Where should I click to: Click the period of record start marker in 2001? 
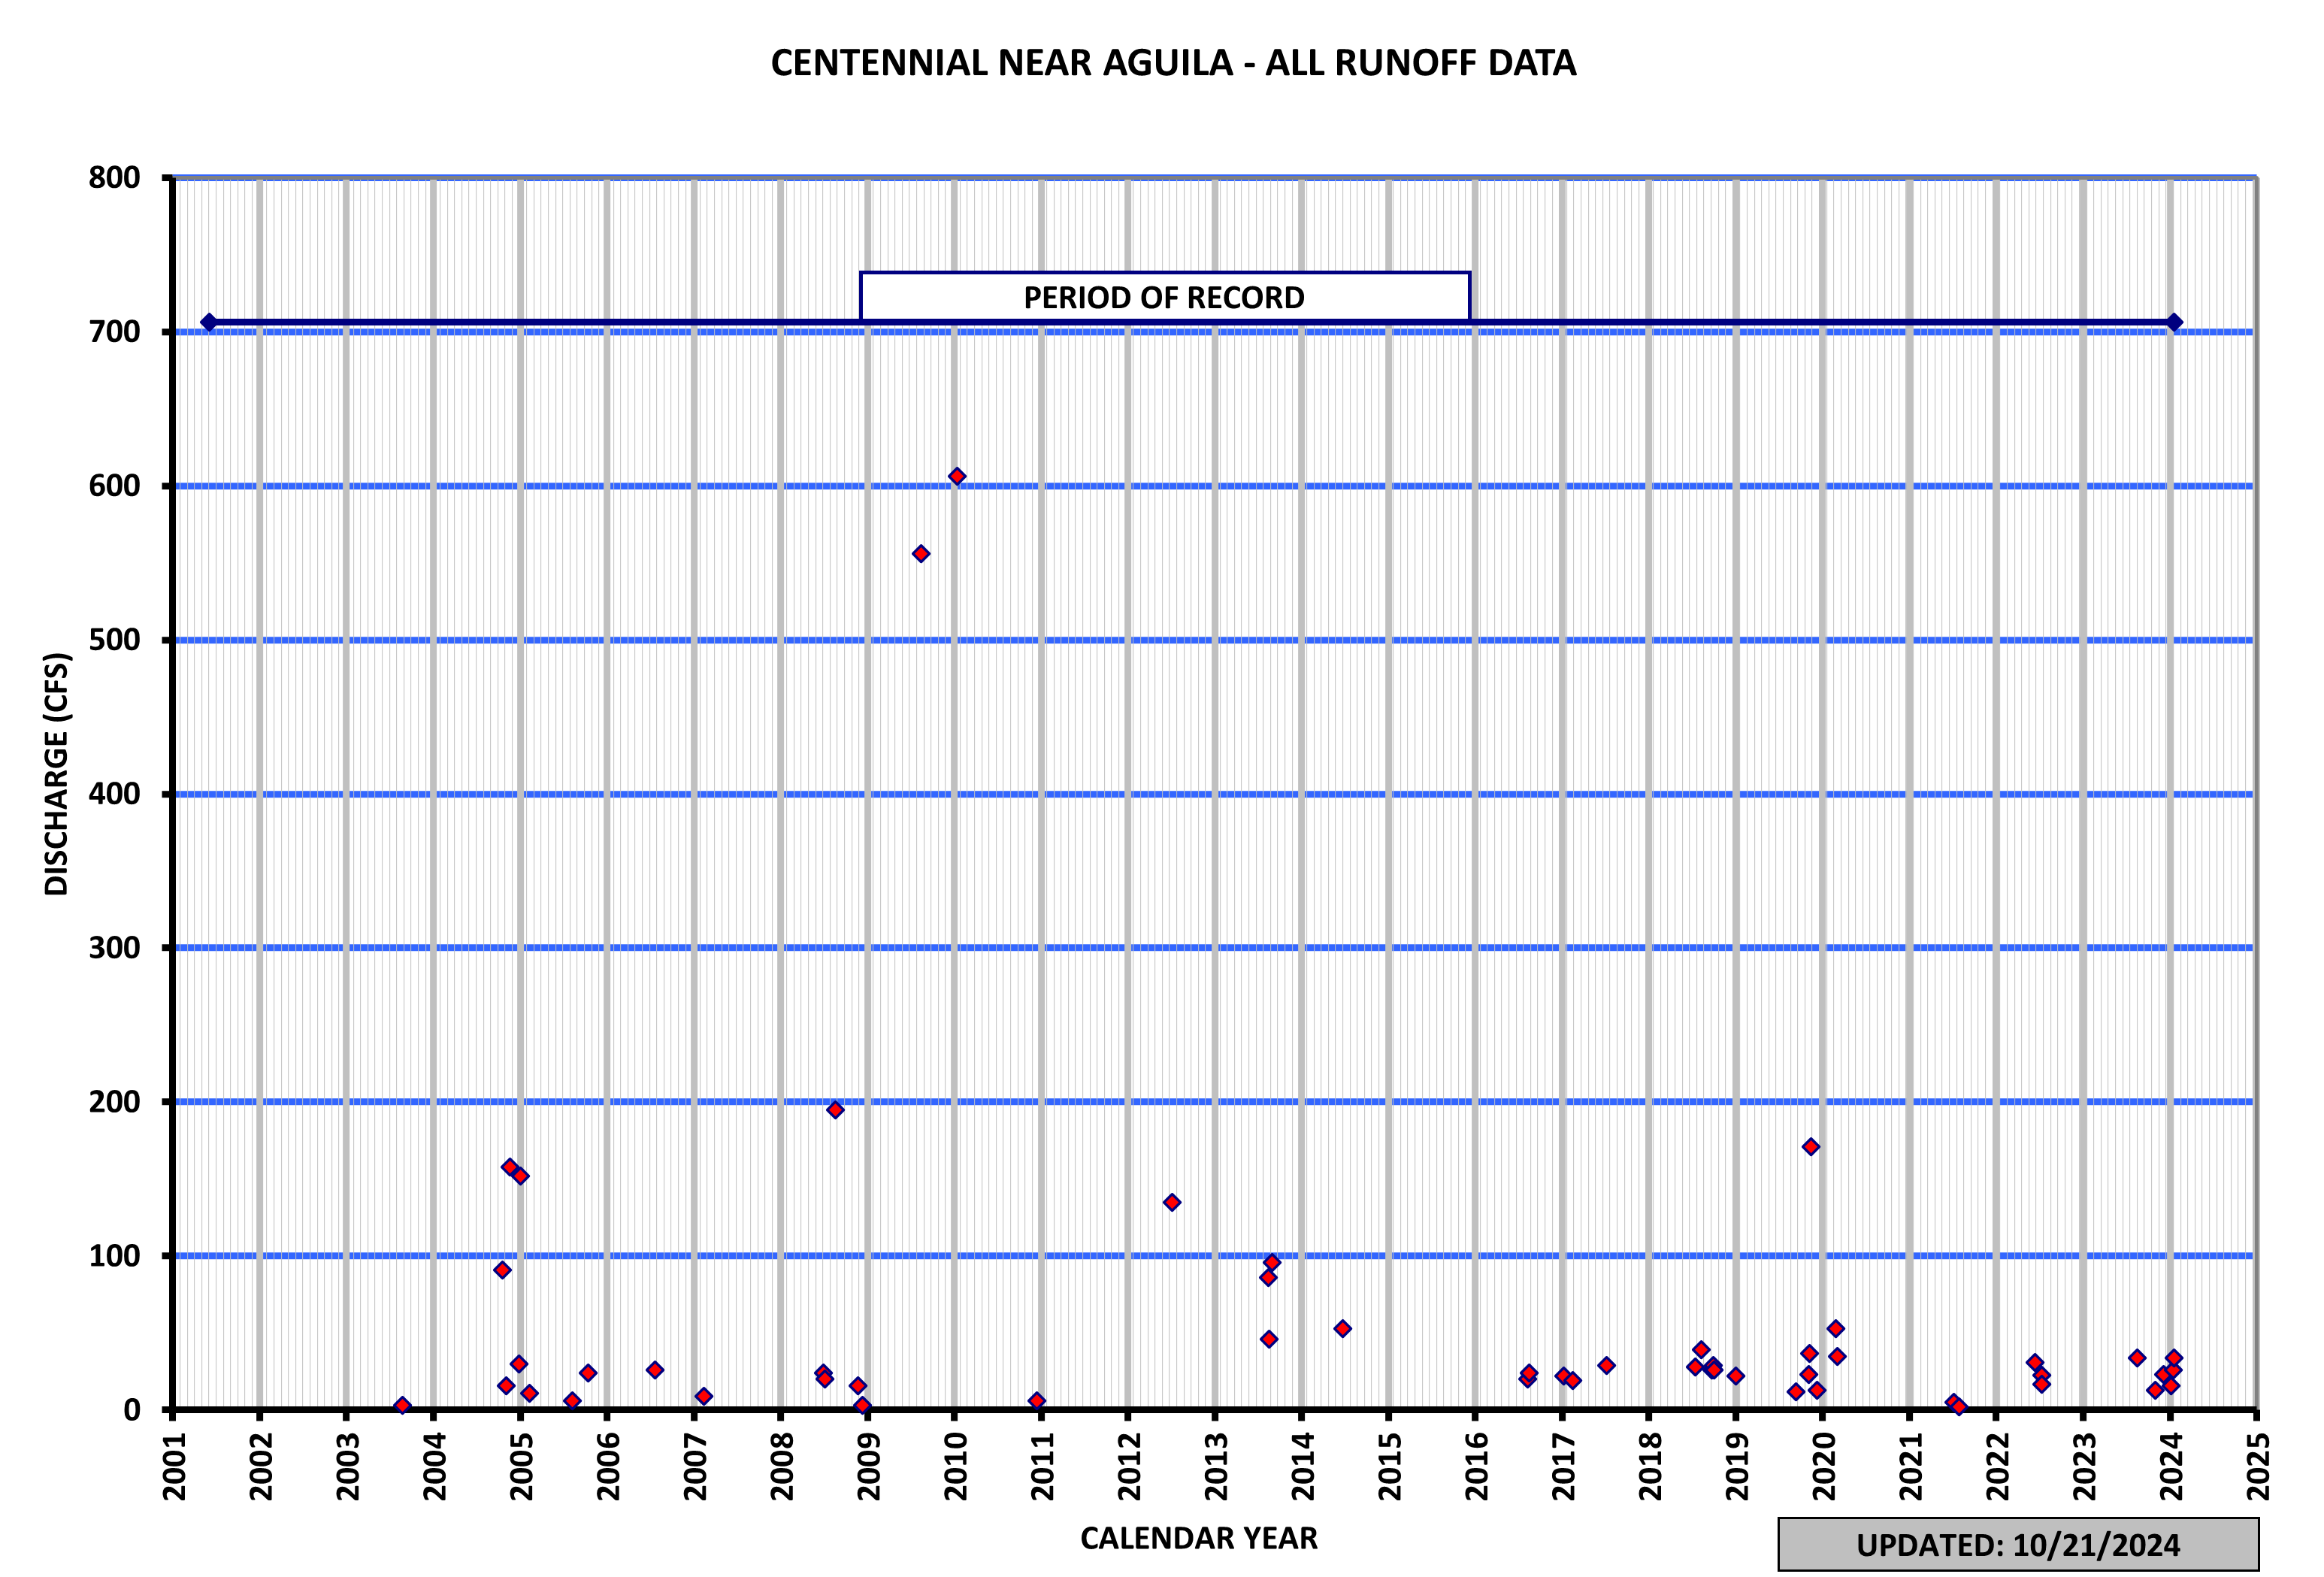208,322
